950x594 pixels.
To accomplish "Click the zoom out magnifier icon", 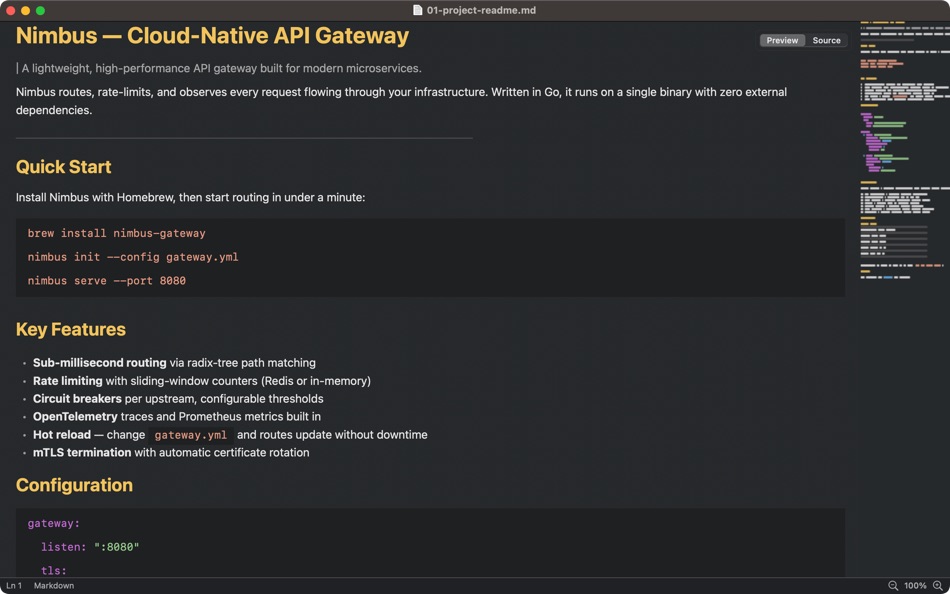I will click(892, 586).
